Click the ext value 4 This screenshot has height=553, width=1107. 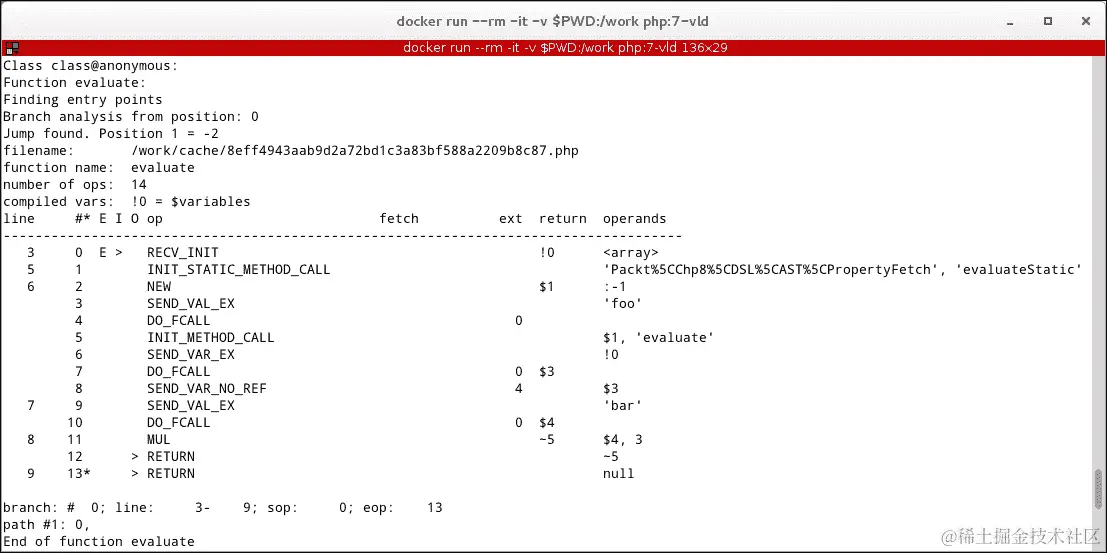point(519,388)
